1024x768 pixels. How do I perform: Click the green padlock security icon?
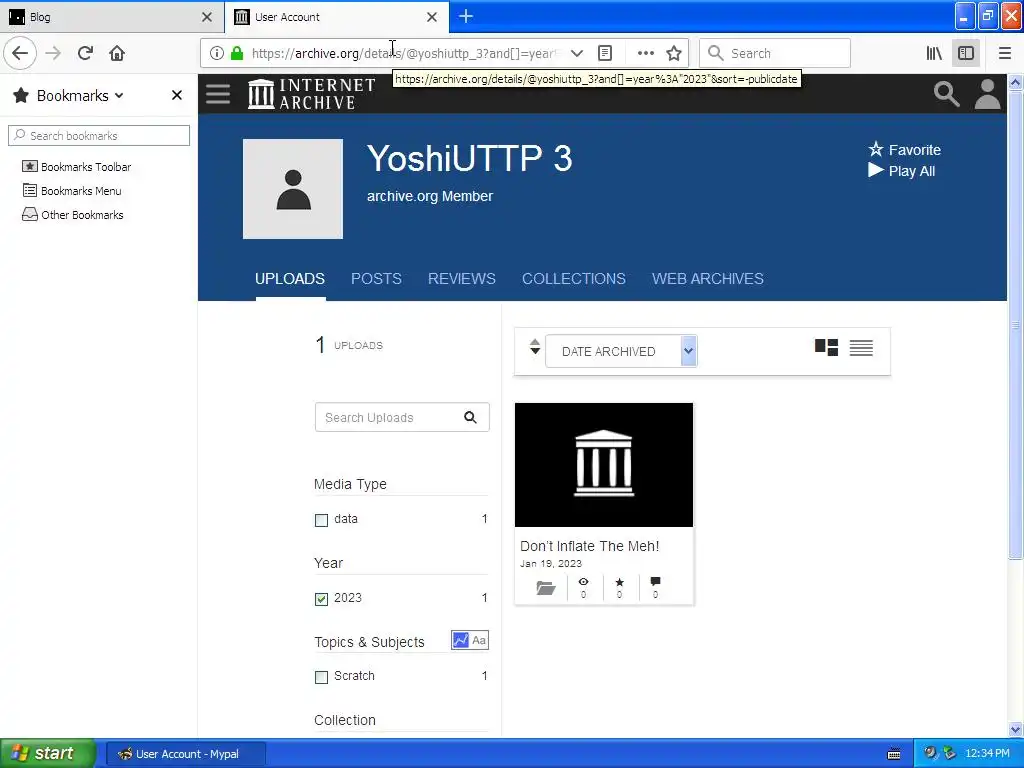click(237, 53)
